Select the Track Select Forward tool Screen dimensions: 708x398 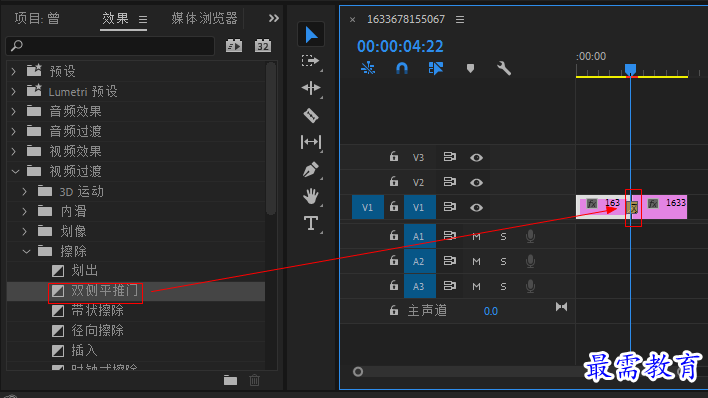tap(311, 61)
